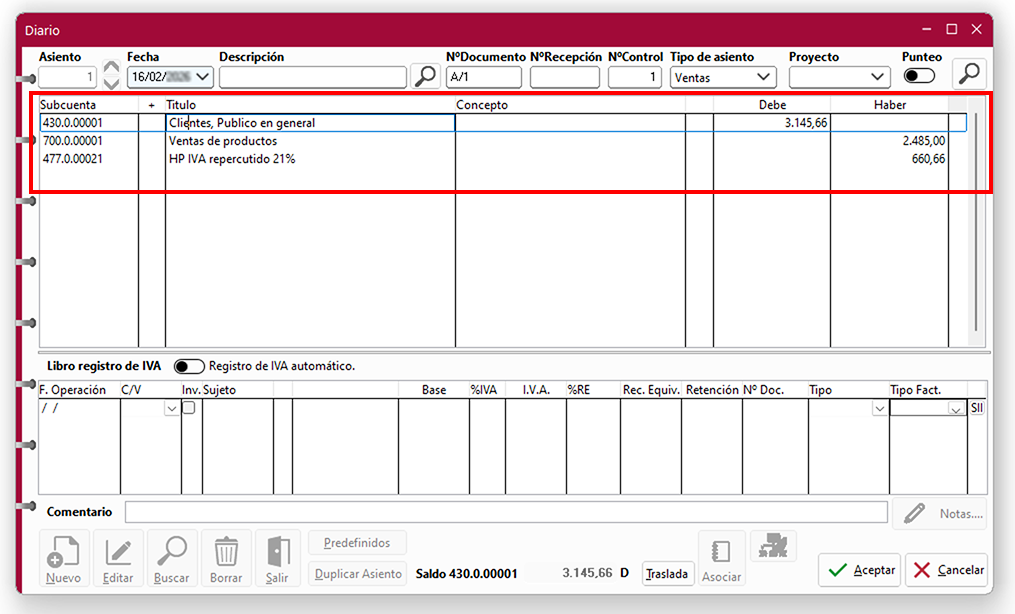Toggle the Punteo switch
Image resolution: width=1015 pixels, height=614 pixels.
pos(919,76)
